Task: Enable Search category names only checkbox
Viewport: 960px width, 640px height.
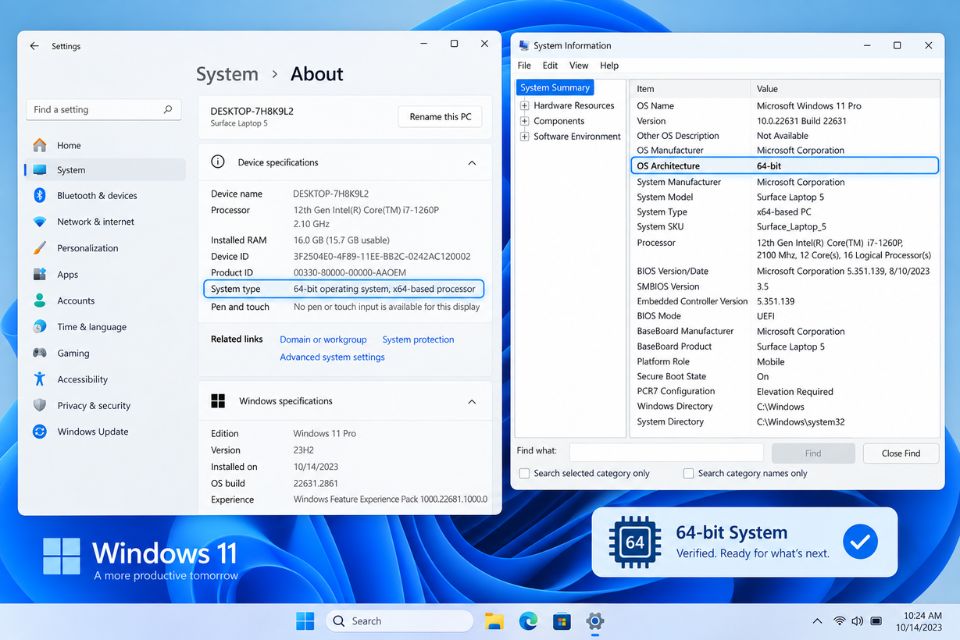Action: click(x=689, y=473)
